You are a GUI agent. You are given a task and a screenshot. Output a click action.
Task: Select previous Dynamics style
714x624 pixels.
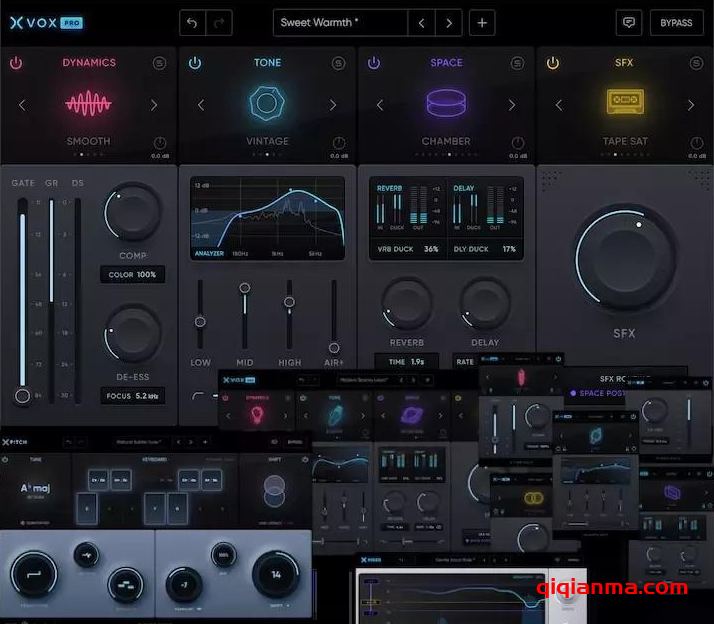pyautogui.click(x=22, y=105)
